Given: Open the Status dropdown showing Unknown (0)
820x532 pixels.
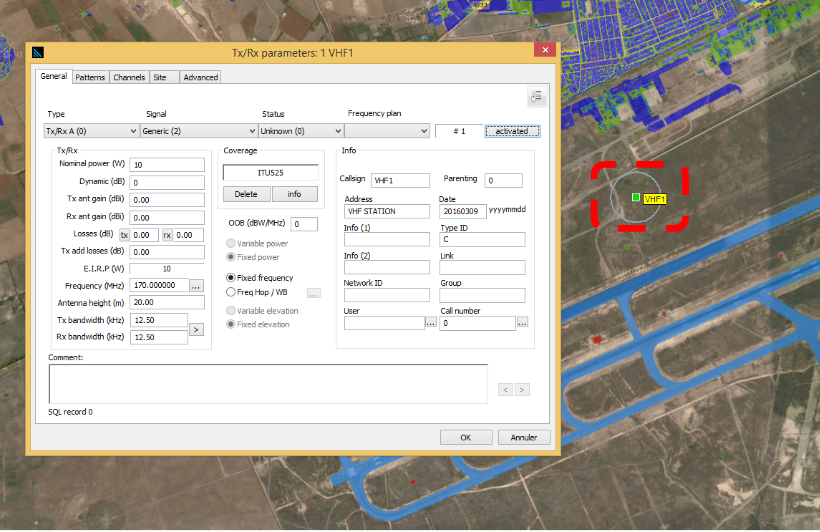Looking at the screenshot, I should [300, 131].
